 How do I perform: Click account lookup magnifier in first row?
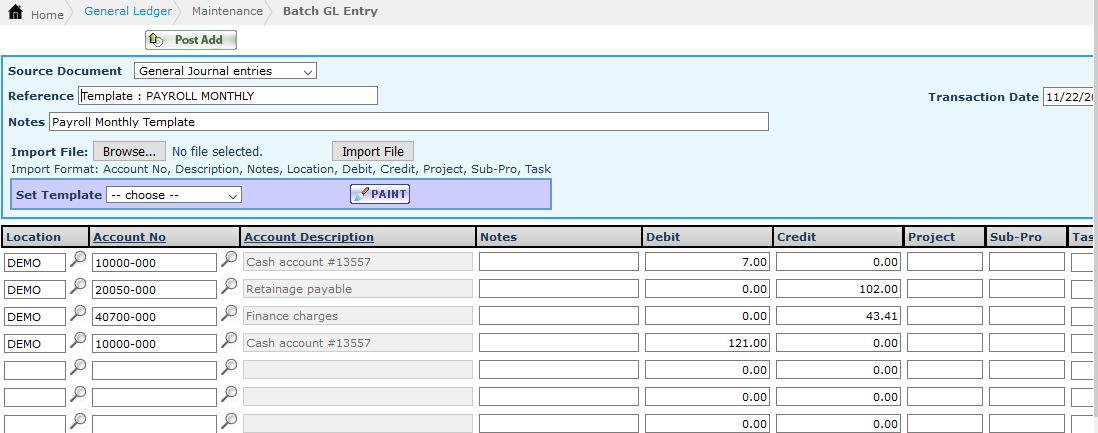click(x=229, y=260)
